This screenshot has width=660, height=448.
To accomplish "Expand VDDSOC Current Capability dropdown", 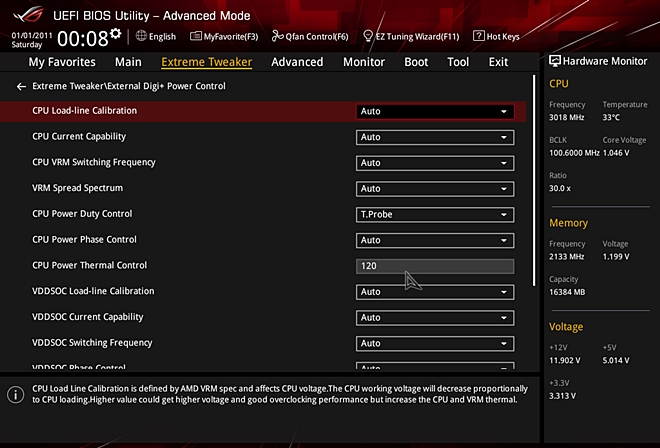I will tap(435, 317).
